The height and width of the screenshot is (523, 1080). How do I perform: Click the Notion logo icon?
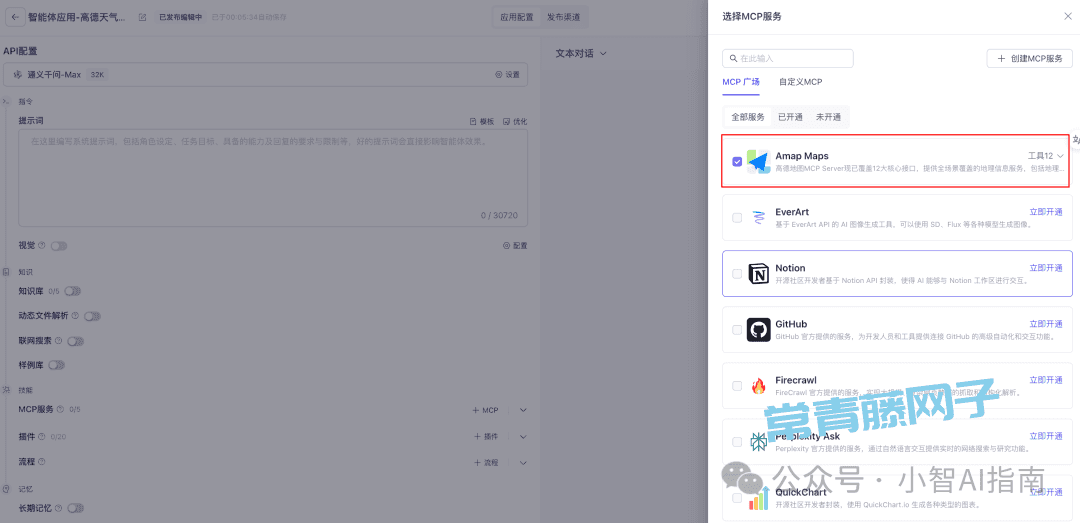(758, 274)
